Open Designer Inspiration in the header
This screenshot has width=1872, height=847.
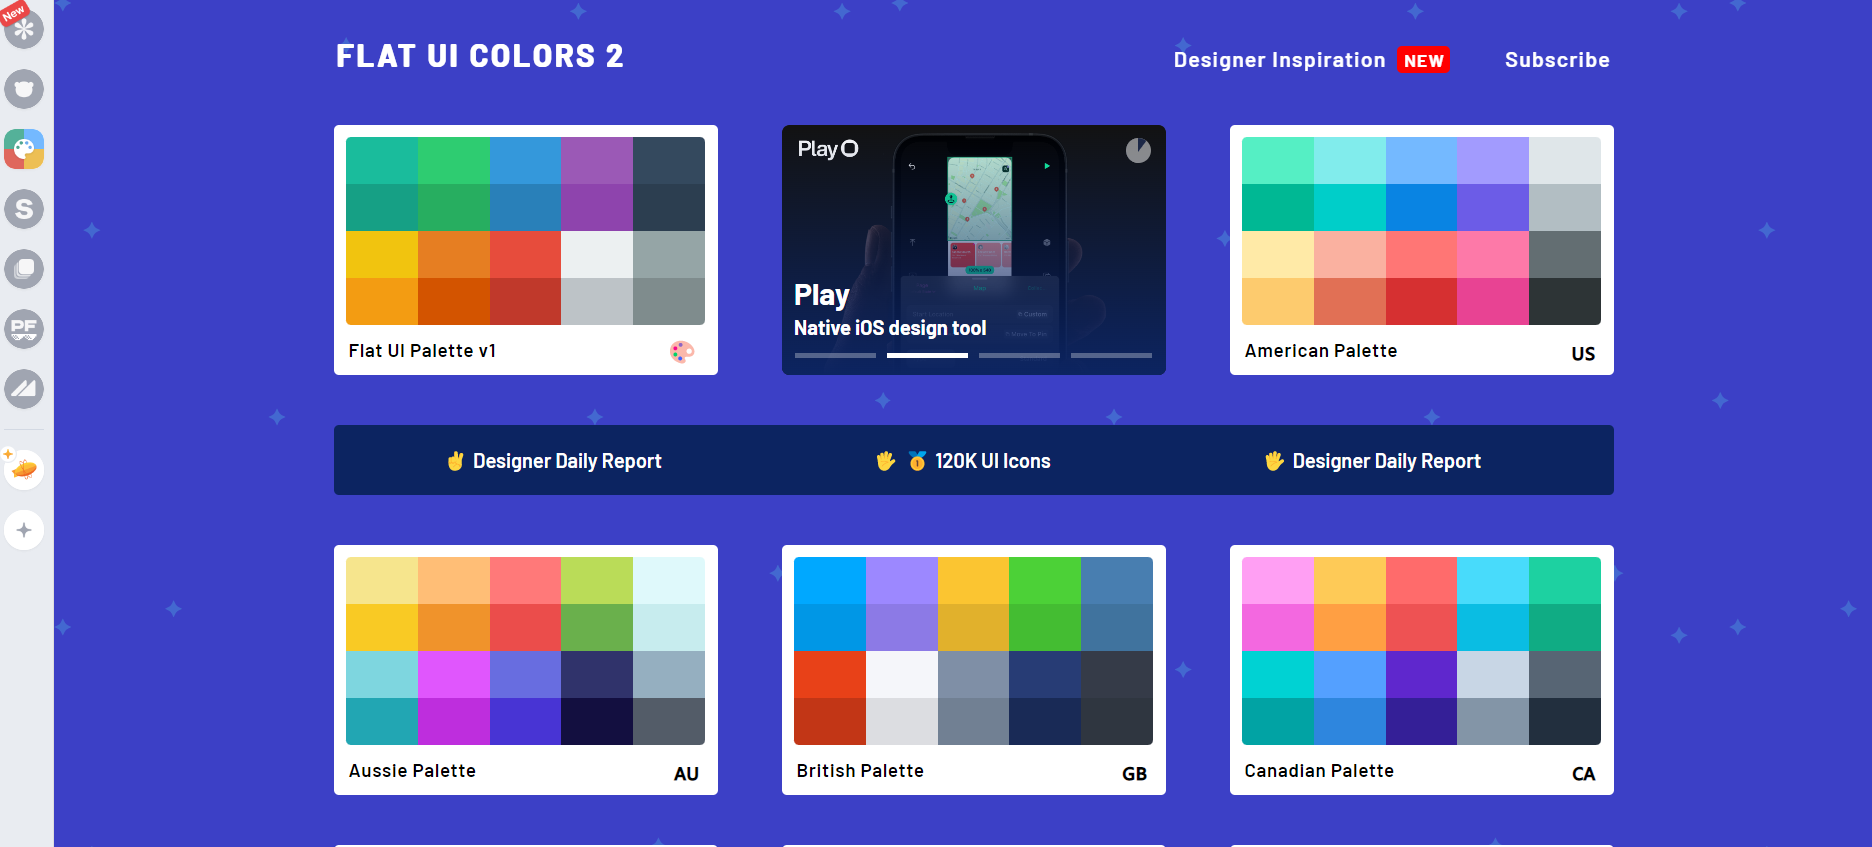[1279, 60]
